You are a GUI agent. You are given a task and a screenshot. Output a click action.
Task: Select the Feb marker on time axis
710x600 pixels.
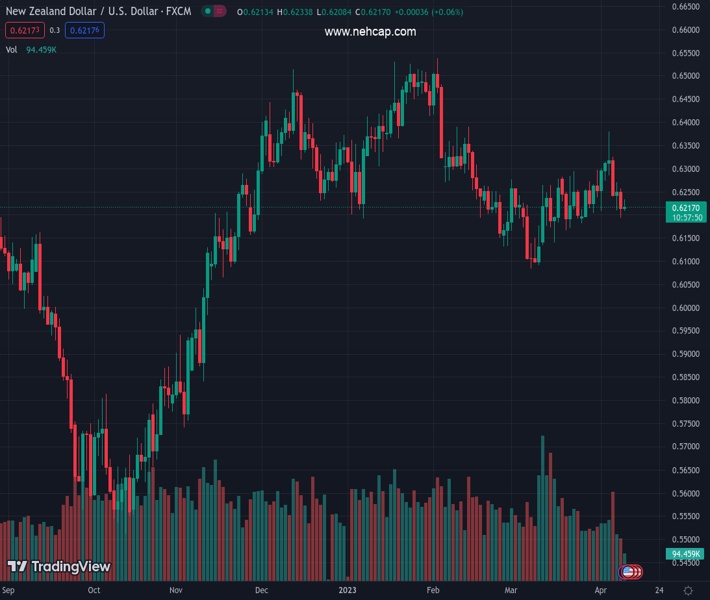(x=433, y=590)
